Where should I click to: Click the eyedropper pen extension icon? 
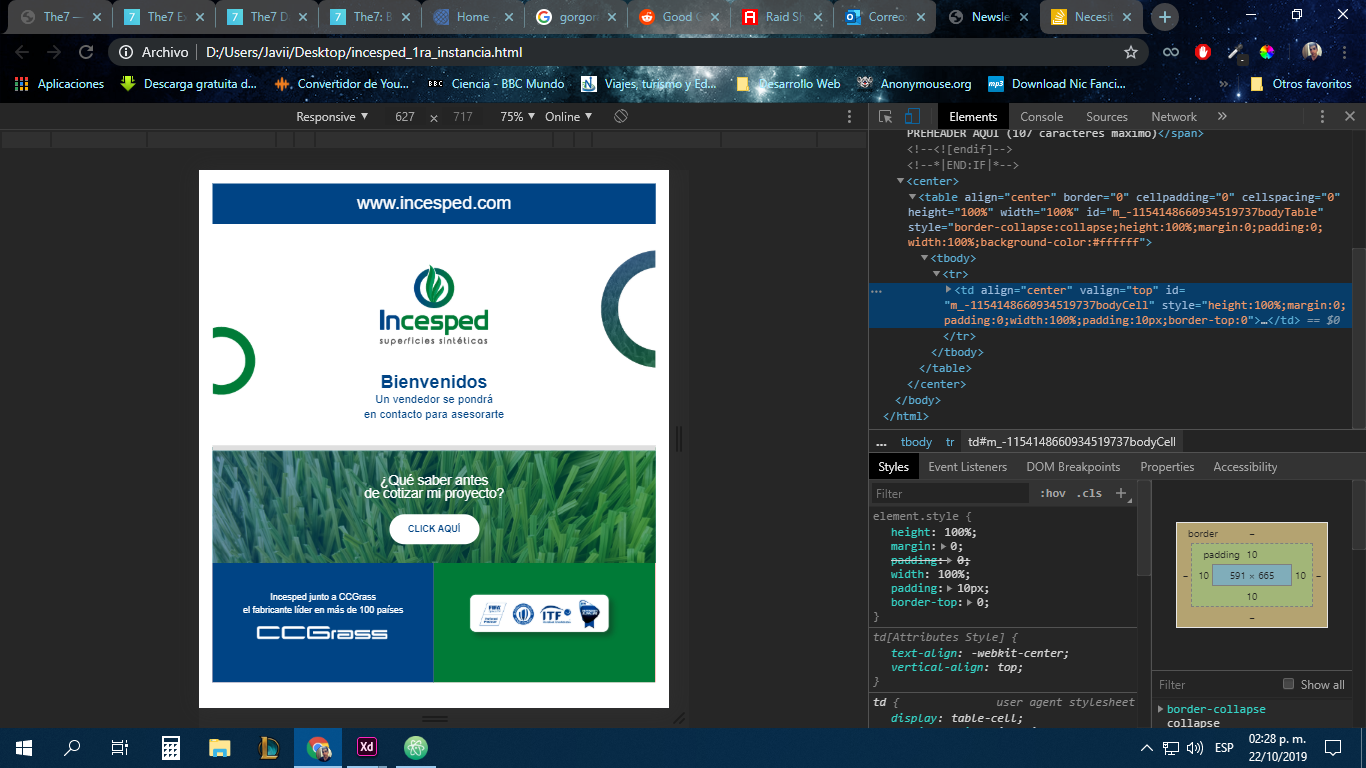1236,52
